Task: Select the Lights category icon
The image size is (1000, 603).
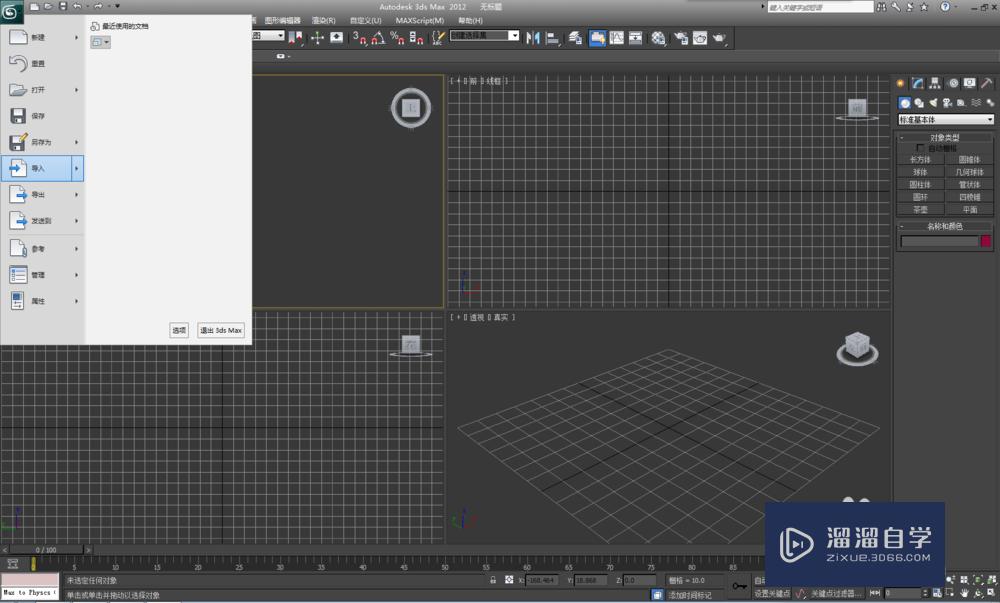Action: (x=932, y=102)
